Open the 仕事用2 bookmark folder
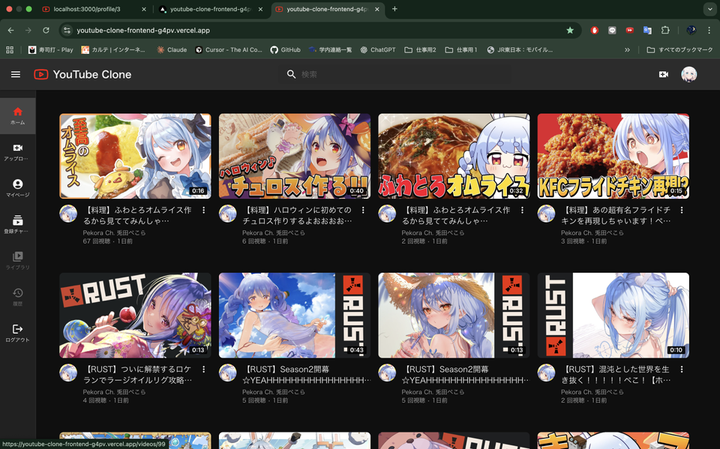This screenshot has height=449, width=720. 428,49
